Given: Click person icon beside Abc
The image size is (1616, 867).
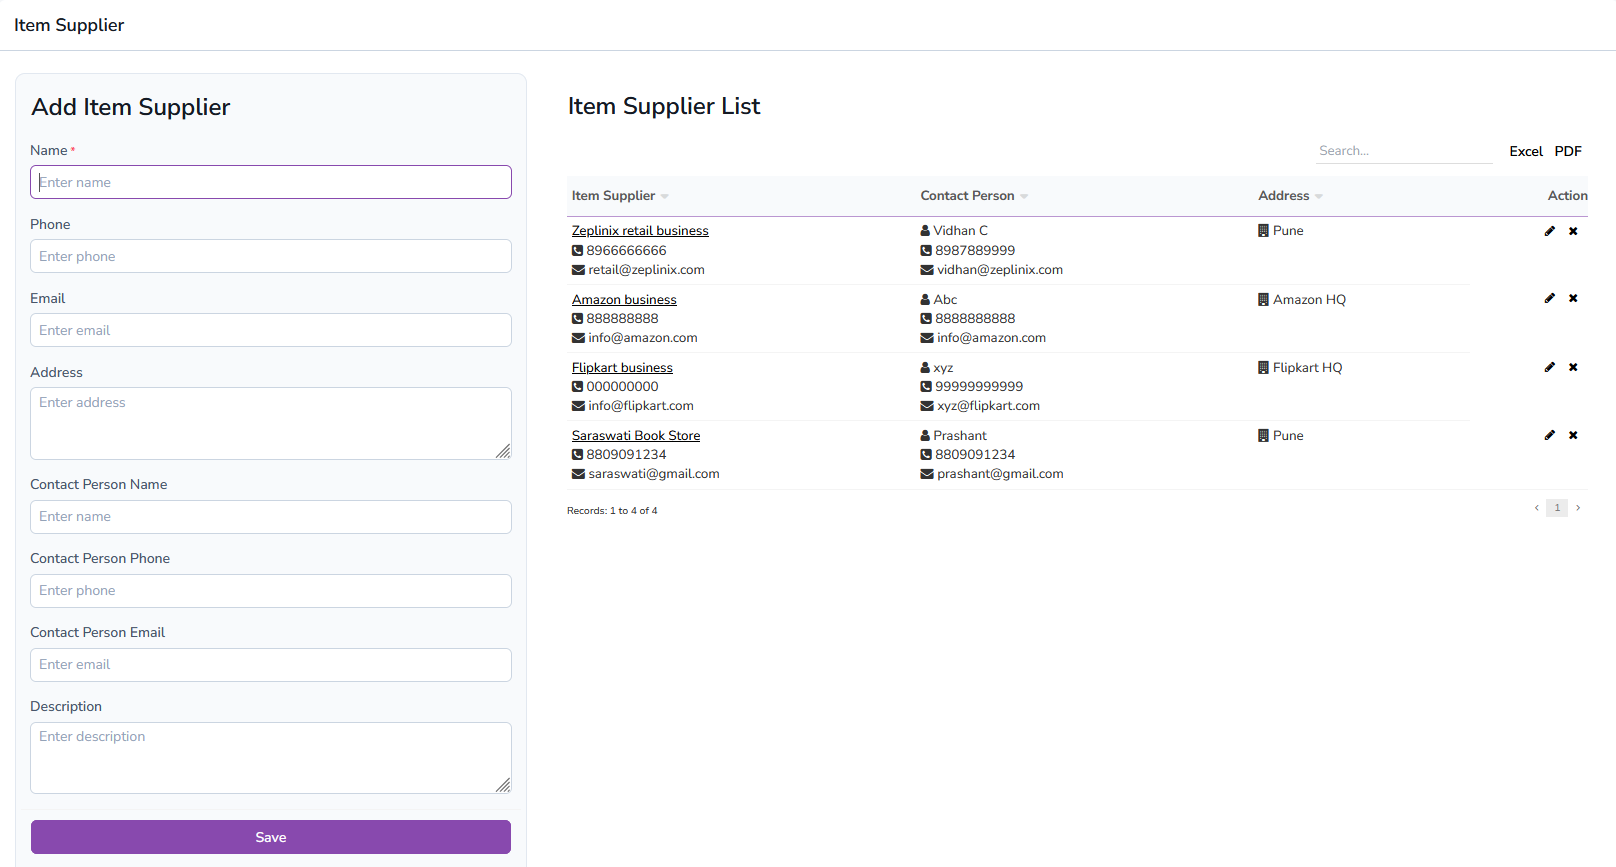Looking at the screenshot, I should tap(925, 300).
